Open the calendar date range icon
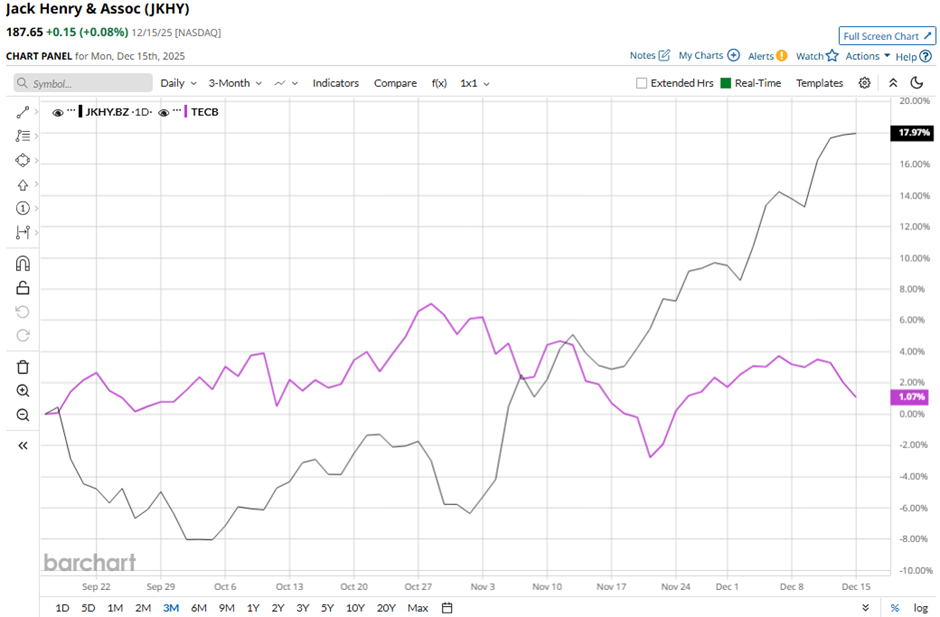Screen dimensions: 940x617 pyautogui.click(x=447, y=608)
